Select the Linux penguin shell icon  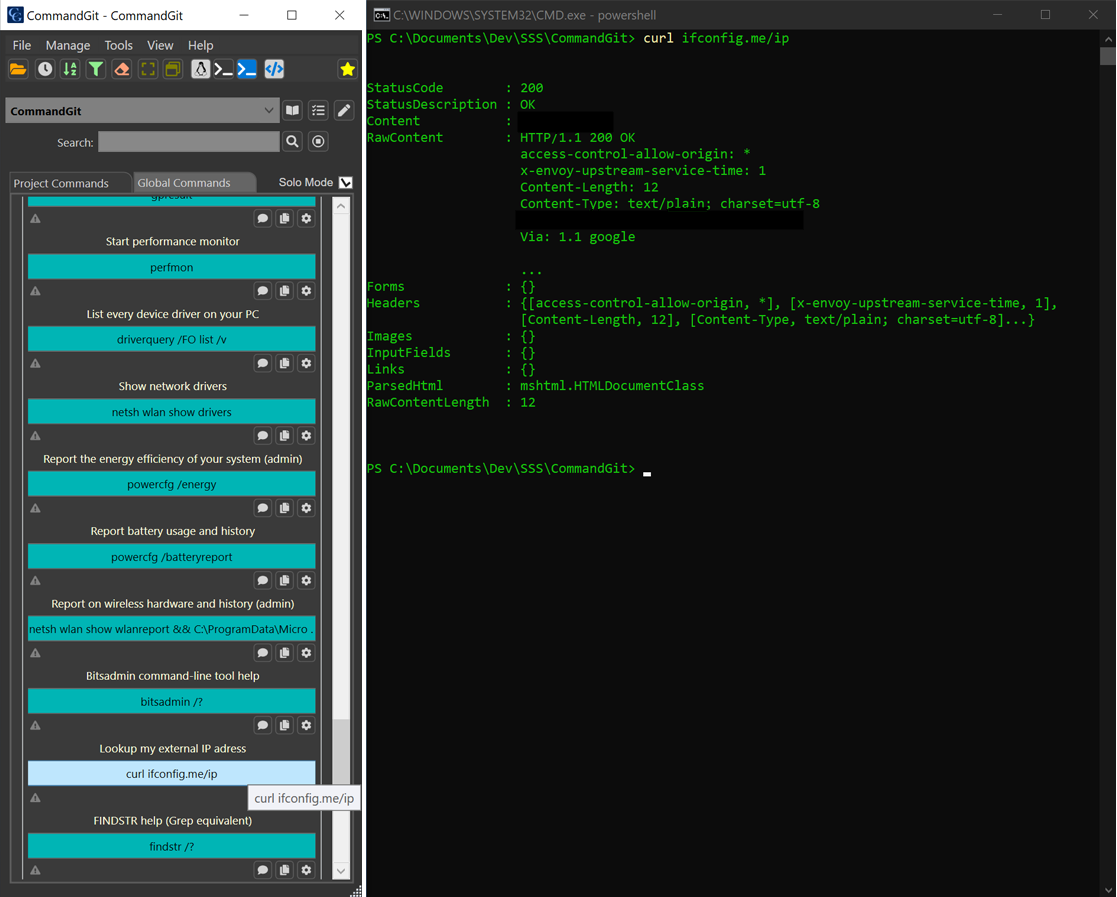point(200,70)
